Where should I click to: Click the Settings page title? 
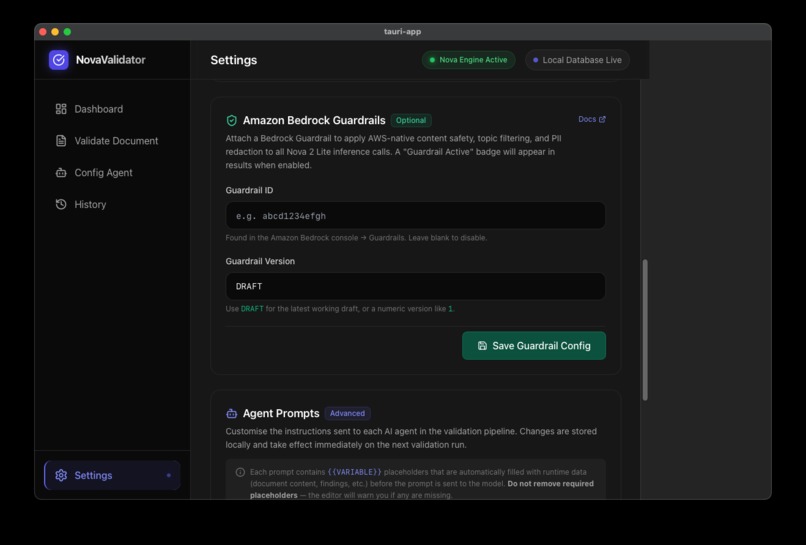click(x=233, y=60)
